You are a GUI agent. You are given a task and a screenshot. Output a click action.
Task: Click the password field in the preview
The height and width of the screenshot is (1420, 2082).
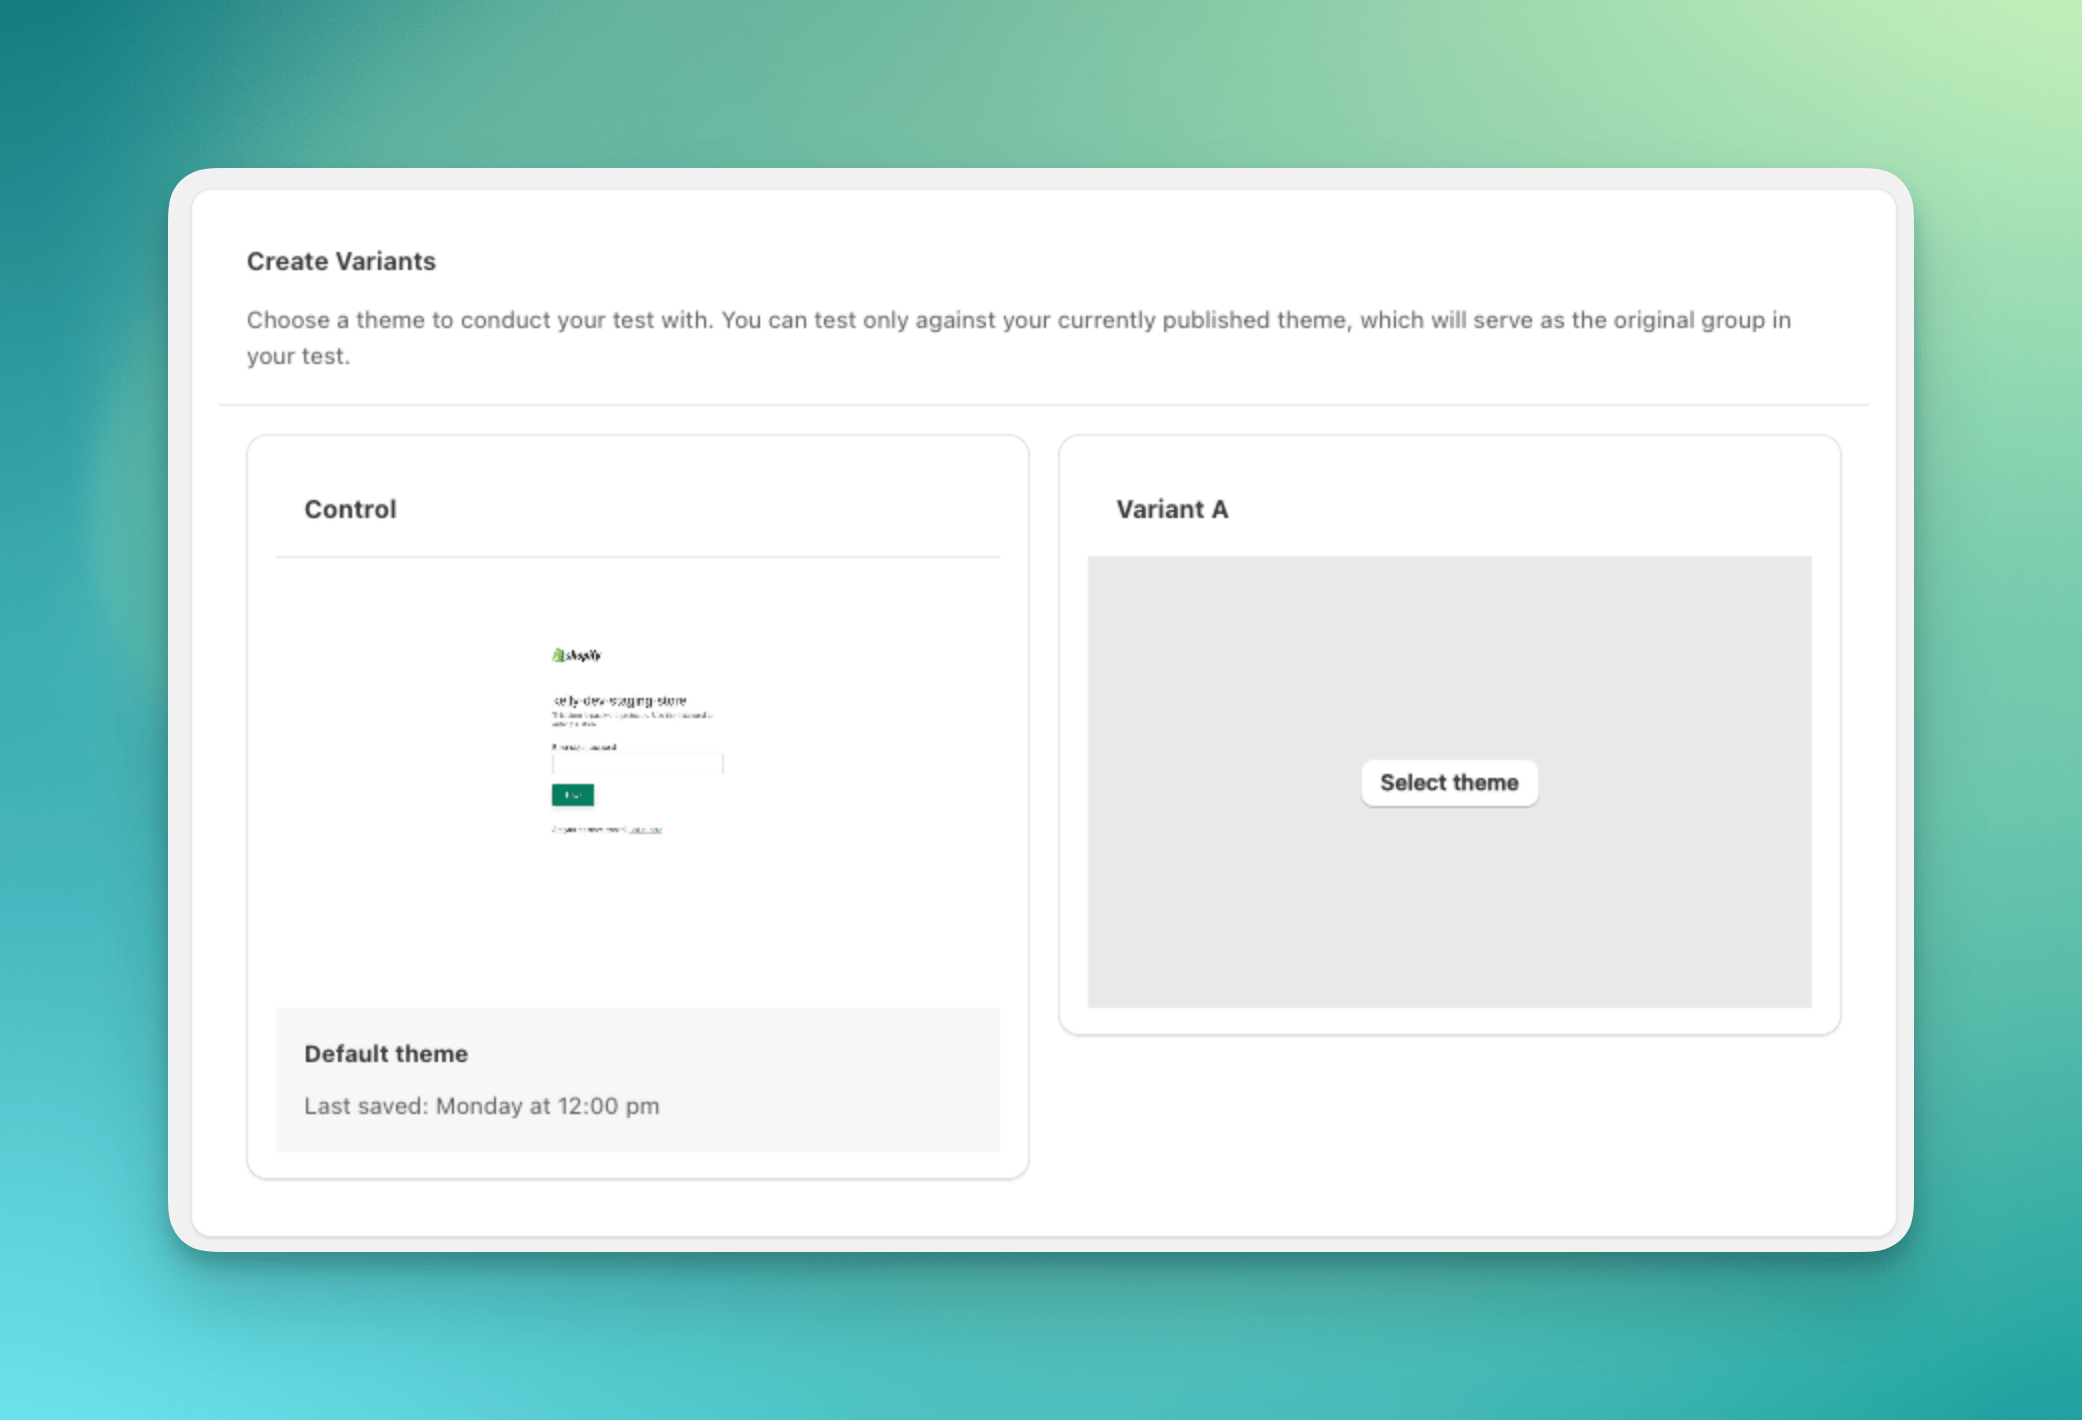click(638, 764)
